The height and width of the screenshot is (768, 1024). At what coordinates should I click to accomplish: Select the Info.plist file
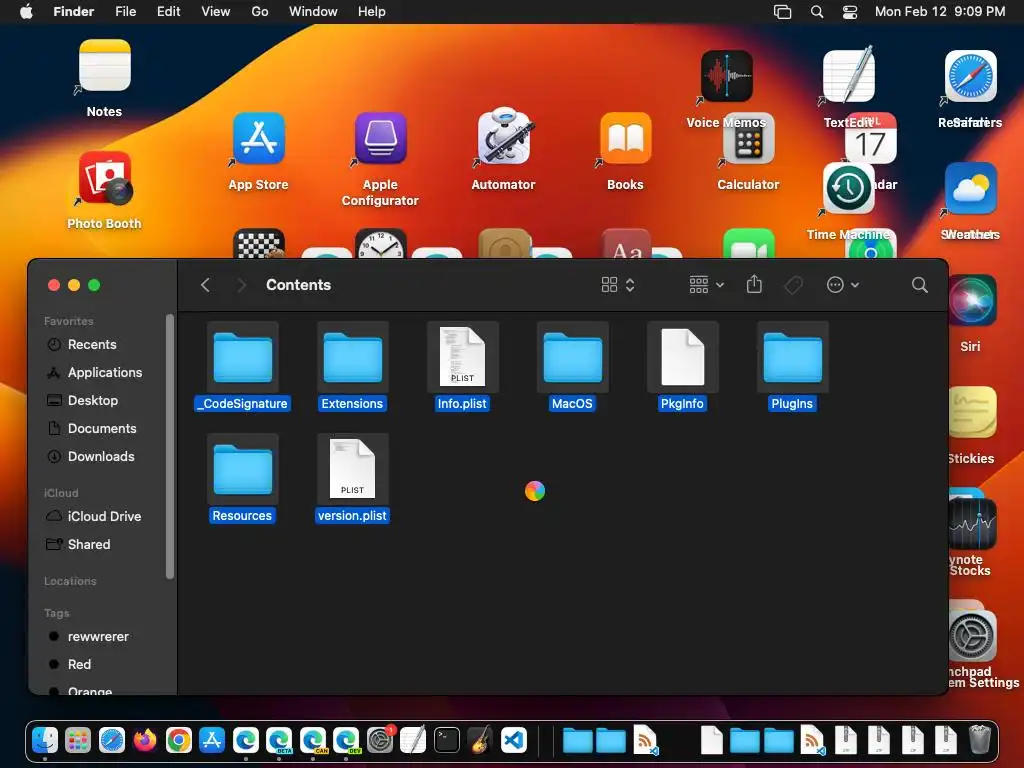coord(462,367)
